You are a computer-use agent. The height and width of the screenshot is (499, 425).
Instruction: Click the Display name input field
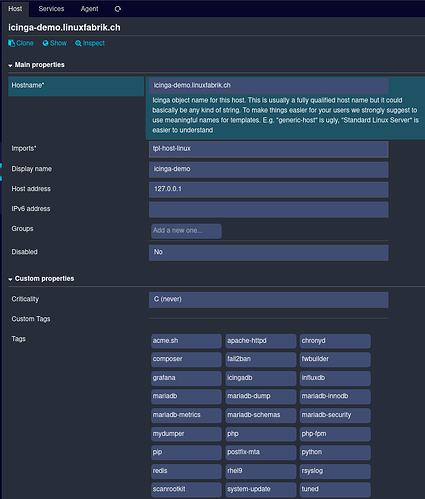[x=269, y=169]
